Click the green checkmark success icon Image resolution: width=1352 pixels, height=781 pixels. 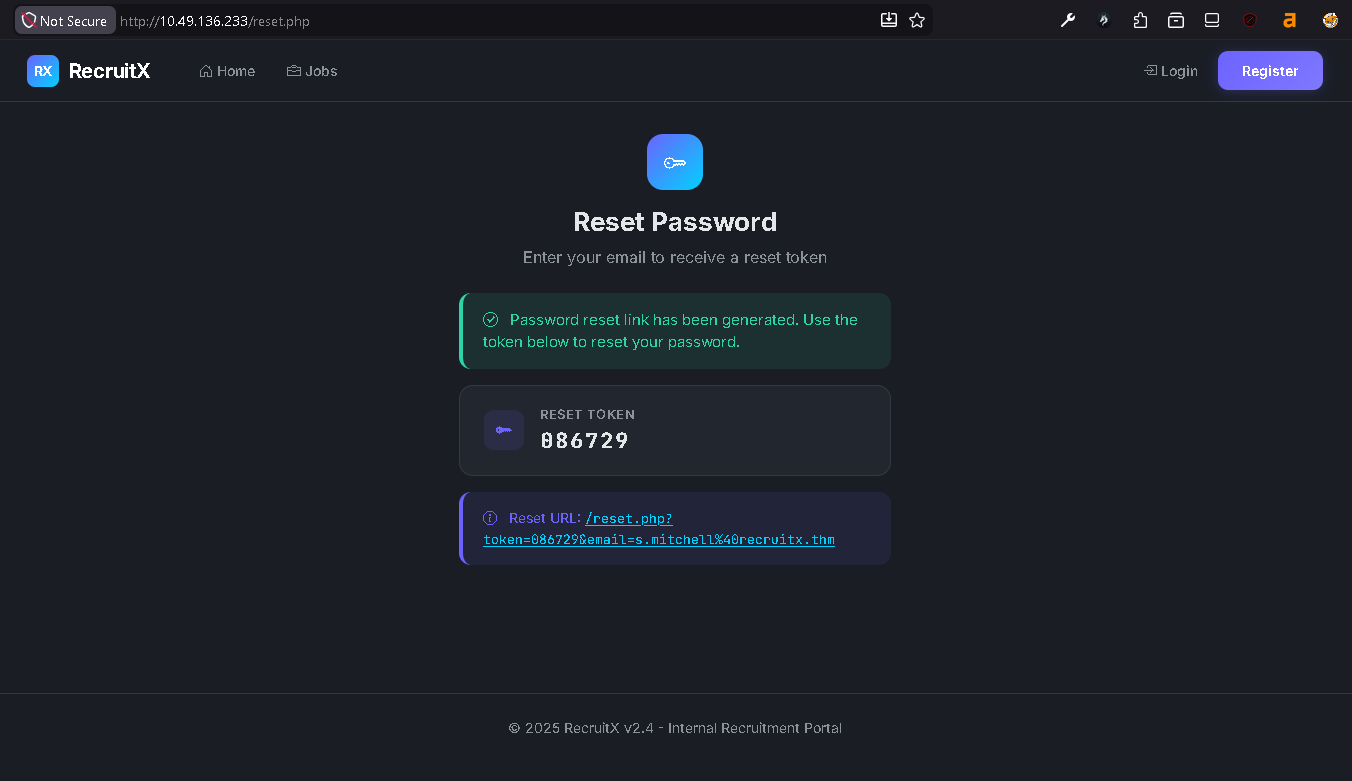(x=491, y=320)
